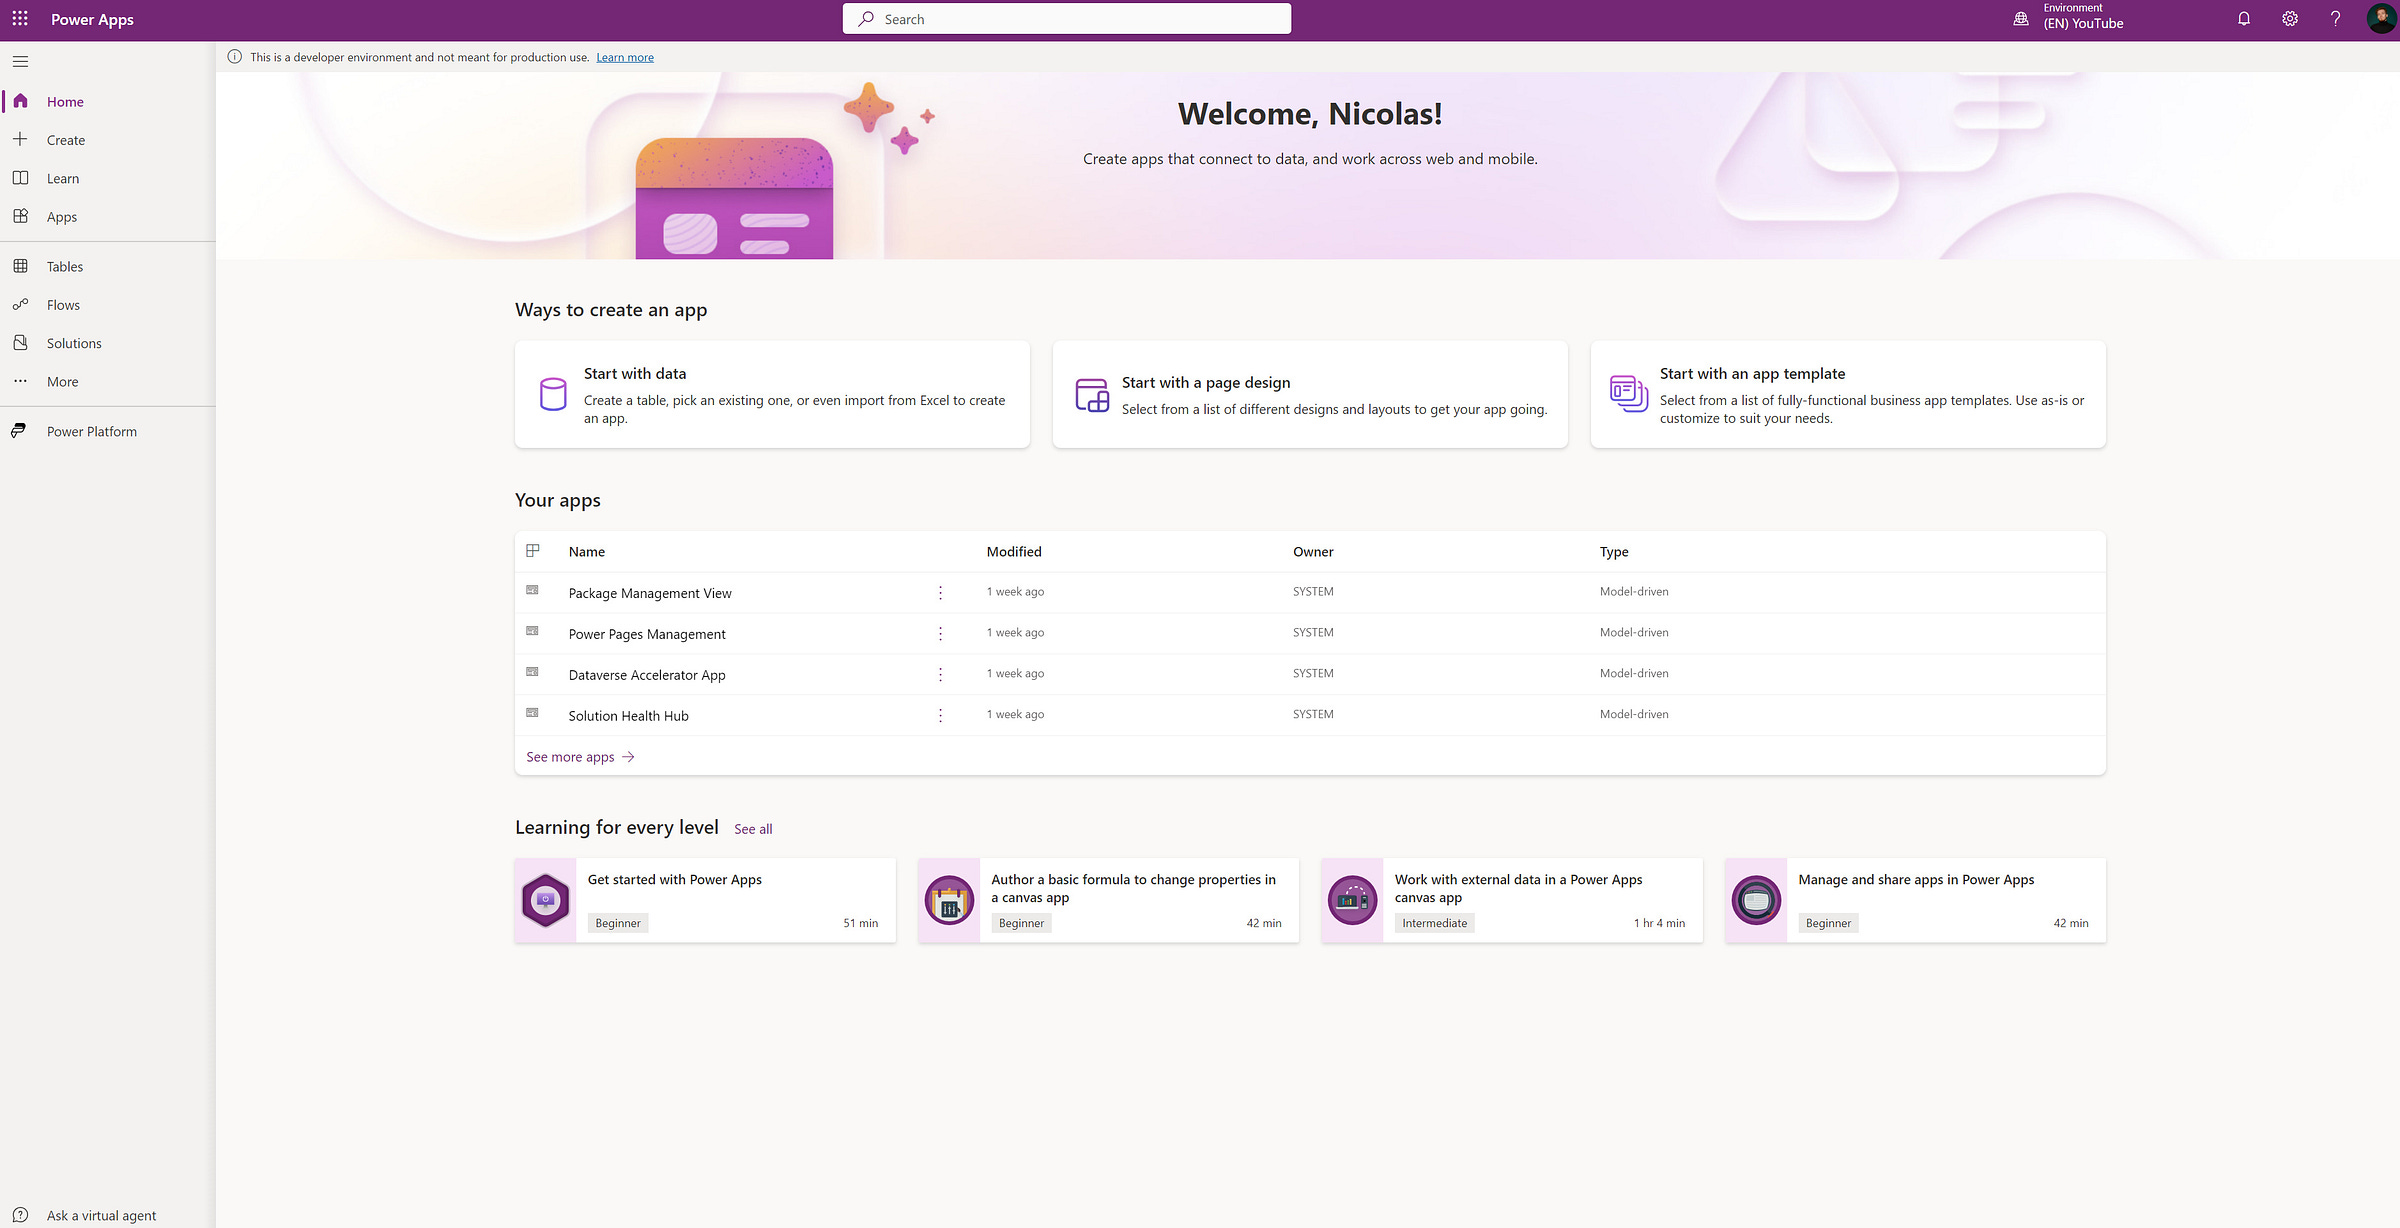
Task: Click the Tables icon in sidebar
Action: click(x=20, y=266)
